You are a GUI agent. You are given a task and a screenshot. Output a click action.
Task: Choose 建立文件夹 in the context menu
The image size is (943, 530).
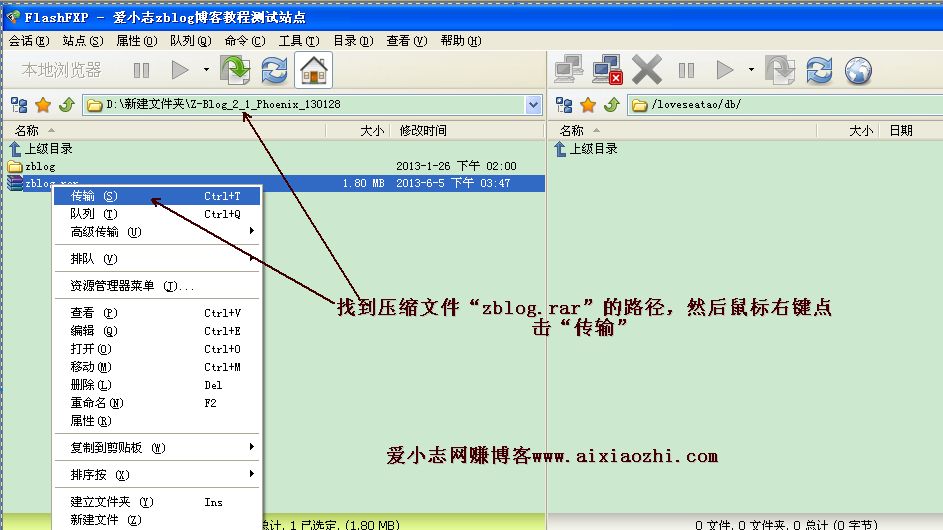point(157,502)
